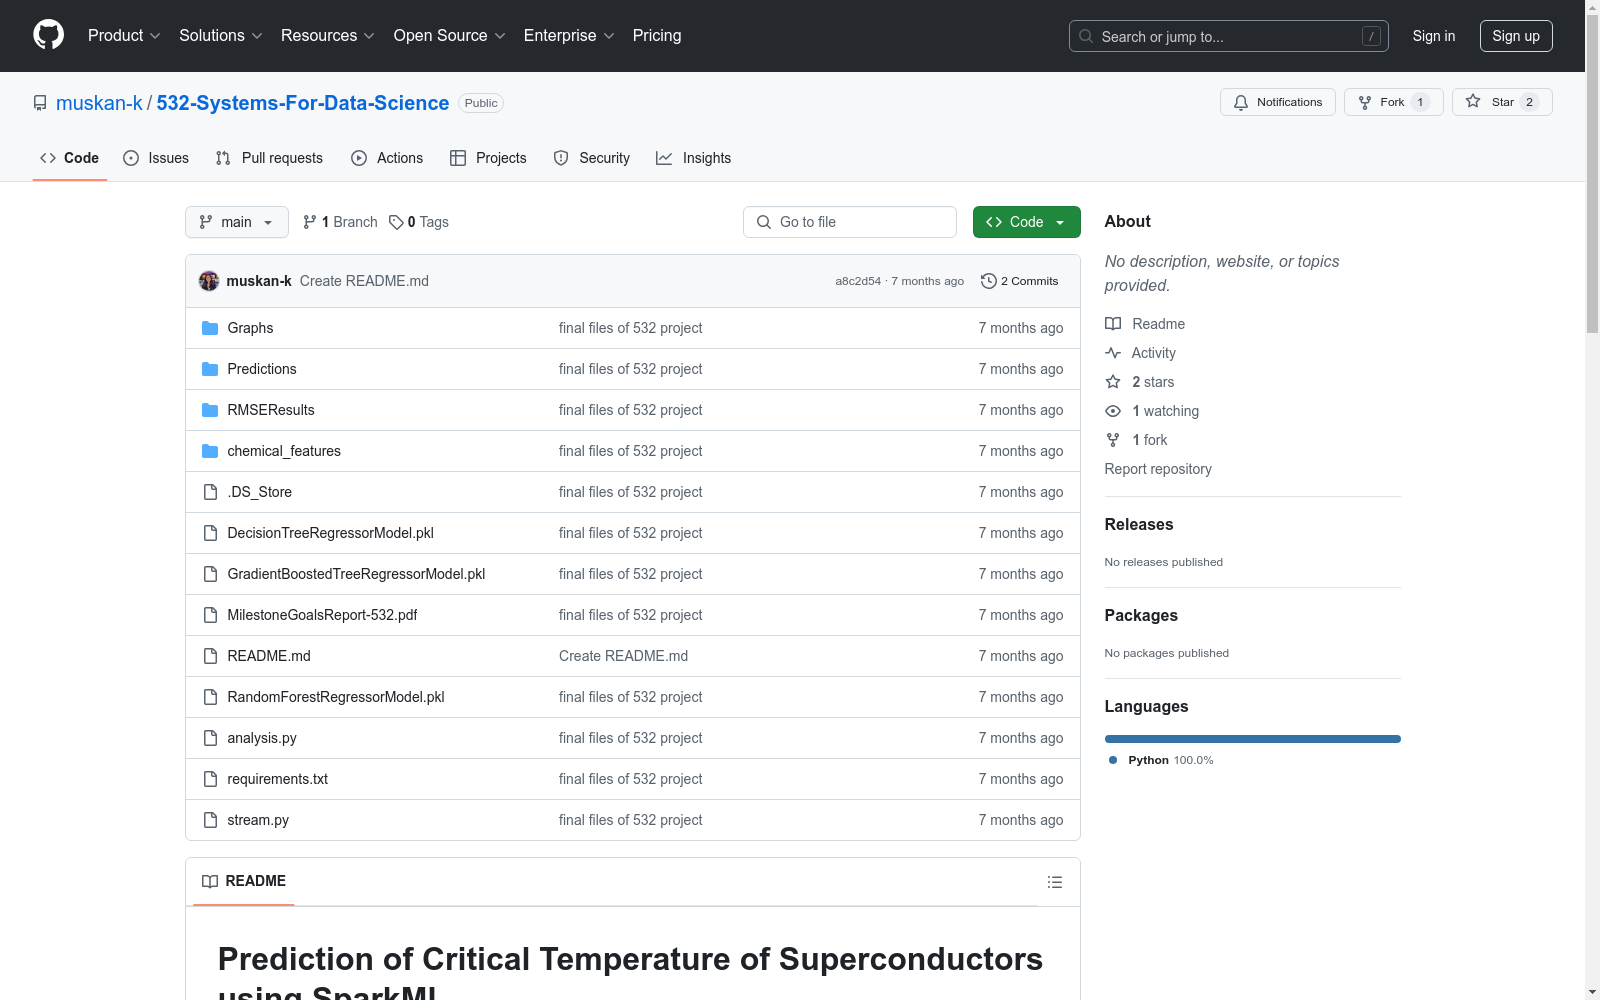Select the Code repository tab
The height and width of the screenshot is (1000, 1600).
(70, 158)
